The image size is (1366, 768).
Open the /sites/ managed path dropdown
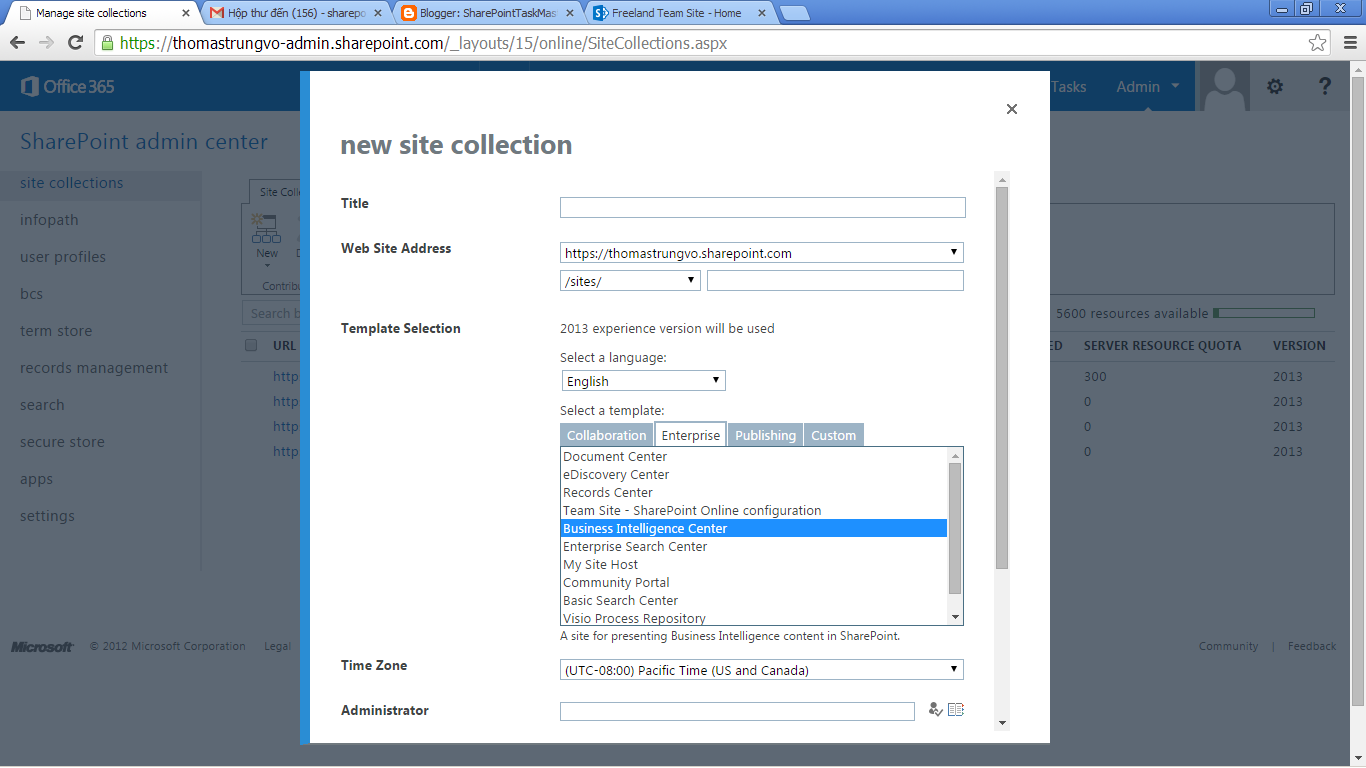tap(630, 281)
